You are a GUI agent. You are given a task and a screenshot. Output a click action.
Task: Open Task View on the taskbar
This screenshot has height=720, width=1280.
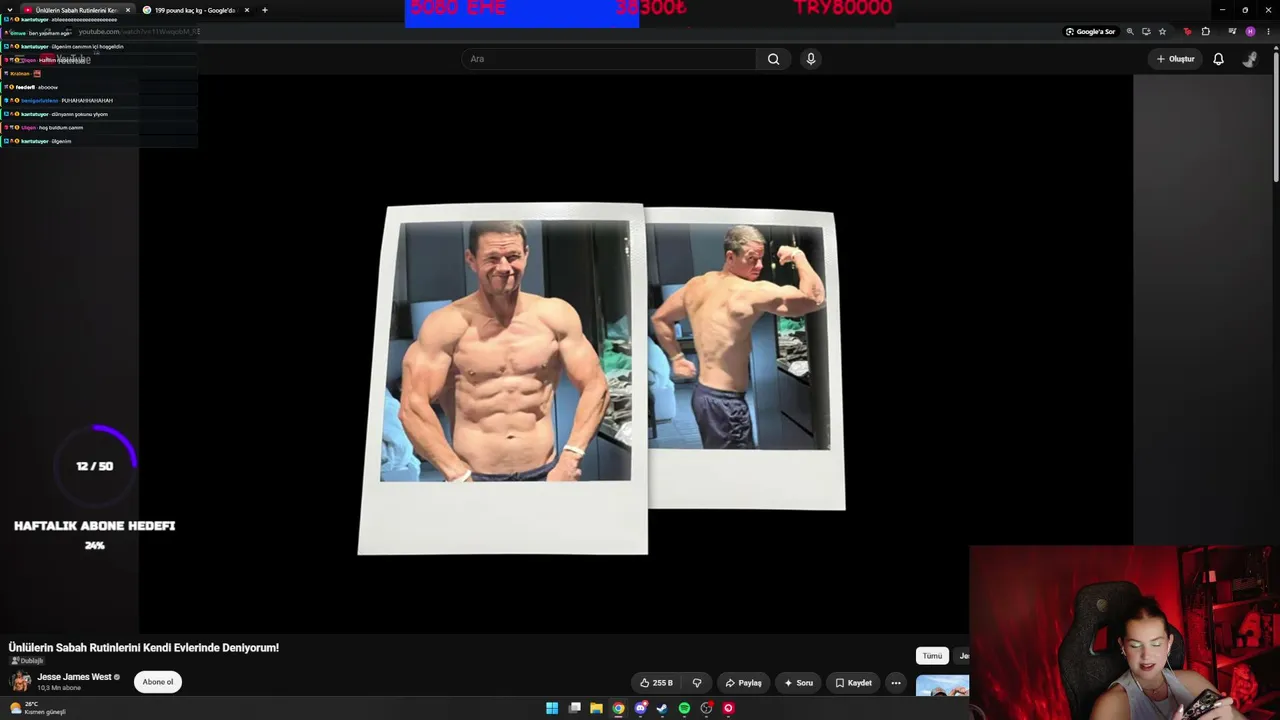click(x=575, y=708)
